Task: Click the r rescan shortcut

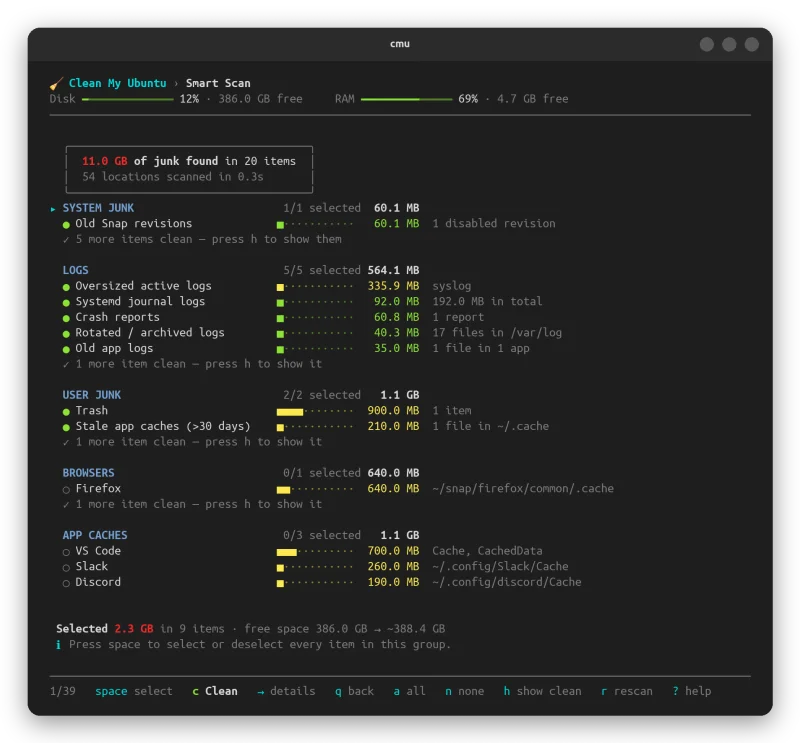Action: coord(627,691)
